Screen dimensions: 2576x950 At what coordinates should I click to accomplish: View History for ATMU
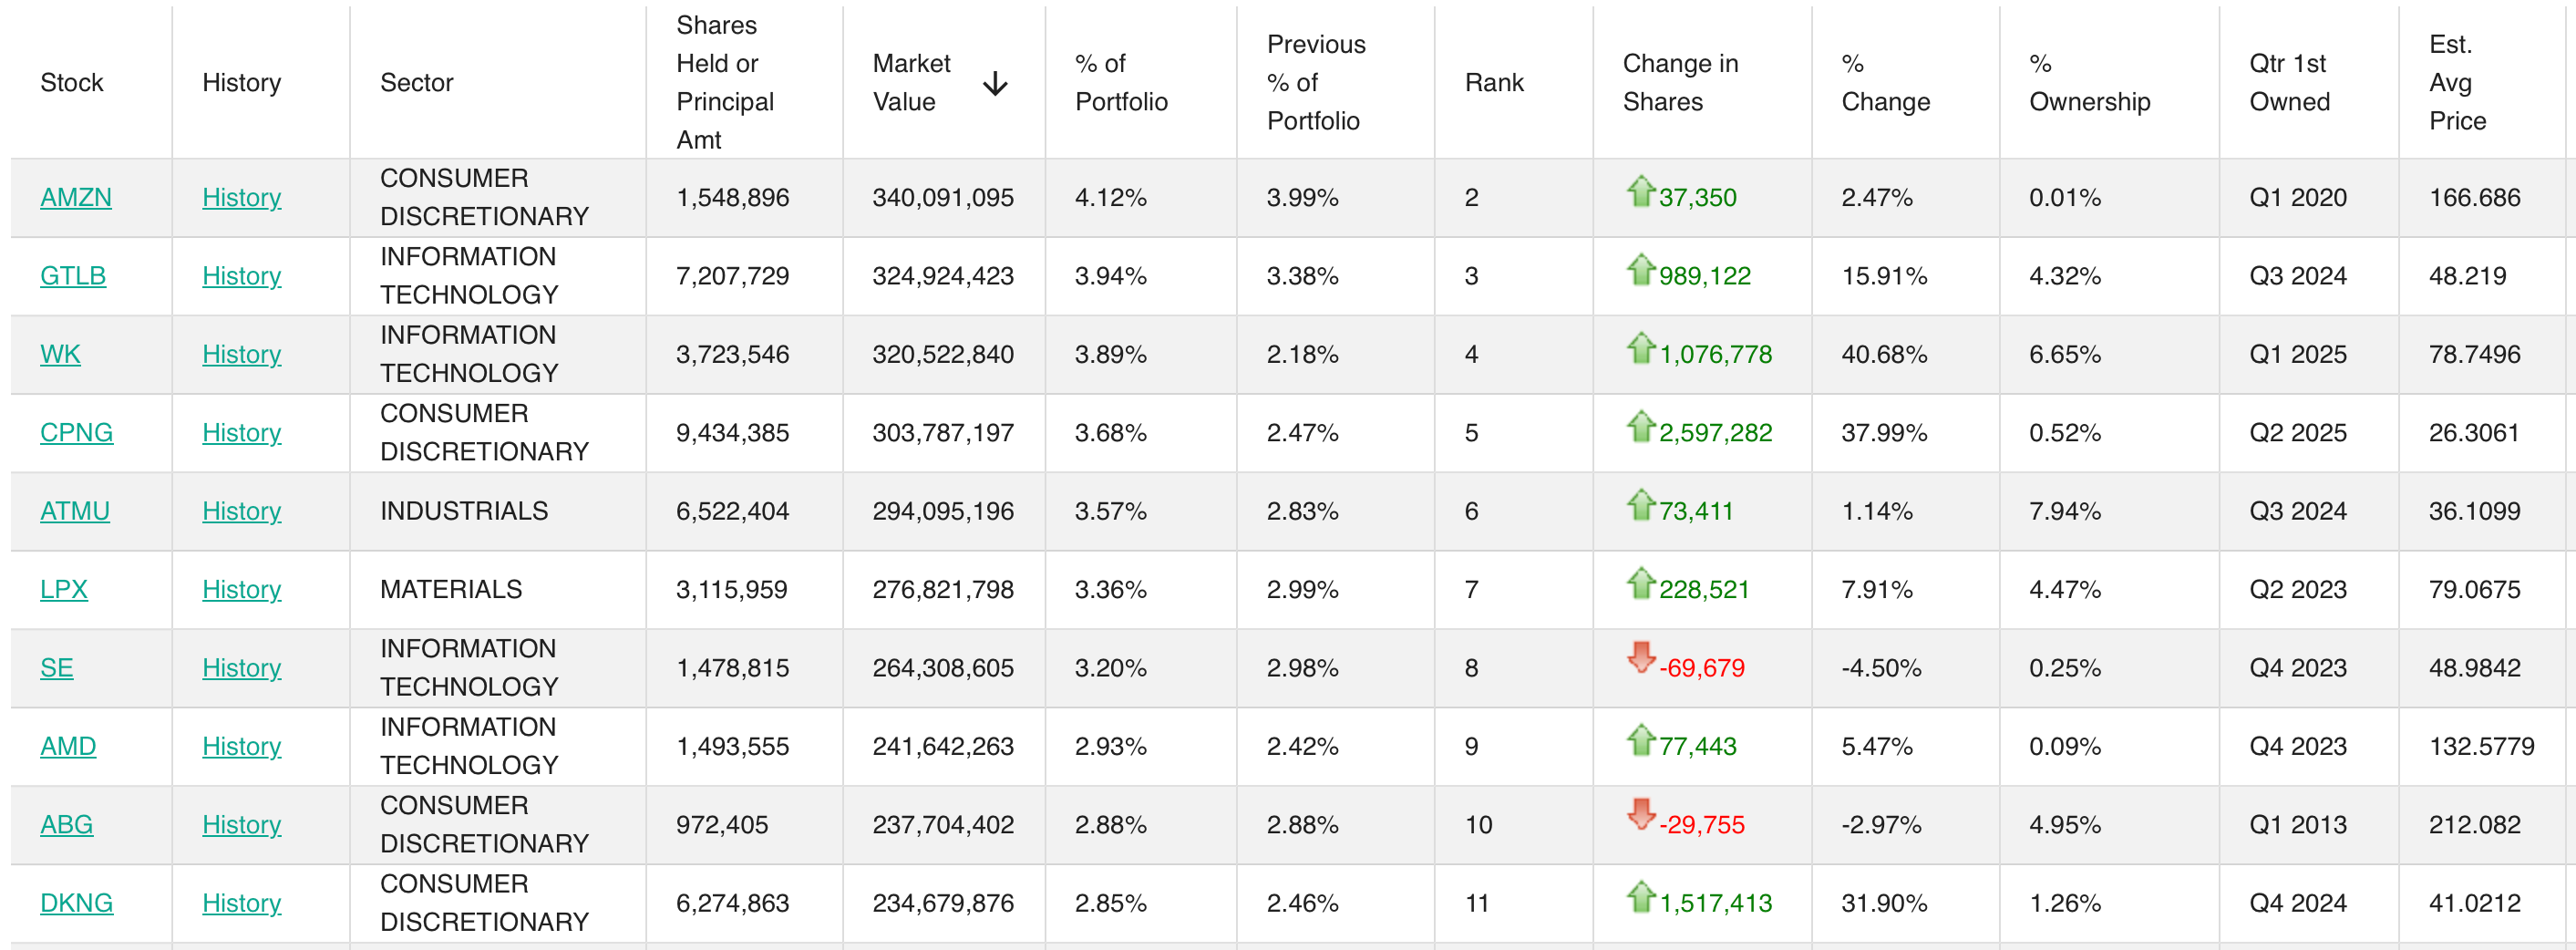[x=241, y=511]
